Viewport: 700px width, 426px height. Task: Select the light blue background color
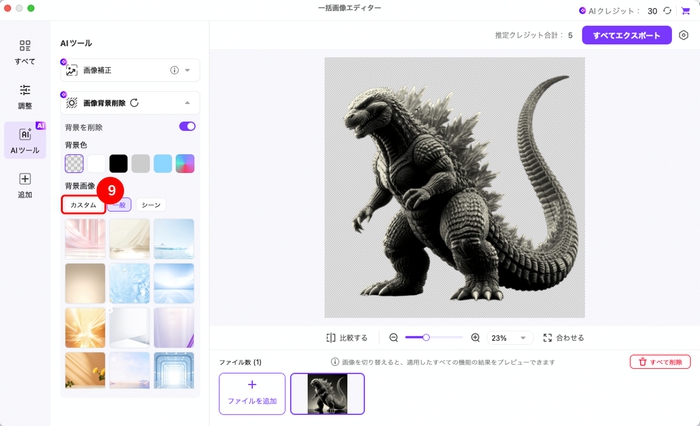(163, 163)
